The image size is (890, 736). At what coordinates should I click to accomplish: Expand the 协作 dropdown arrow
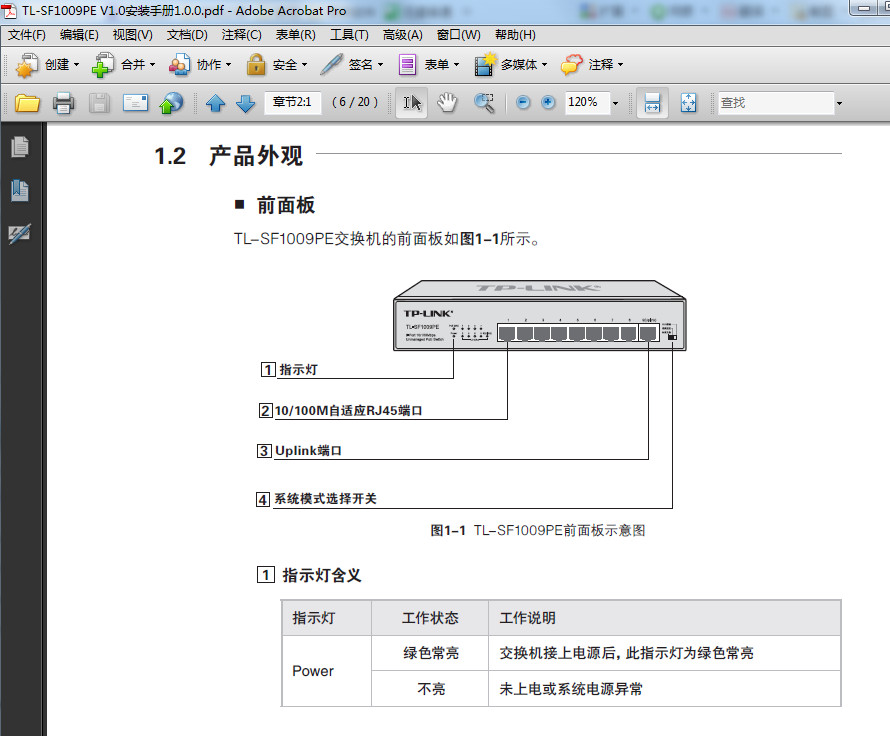click(x=228, y=65)
